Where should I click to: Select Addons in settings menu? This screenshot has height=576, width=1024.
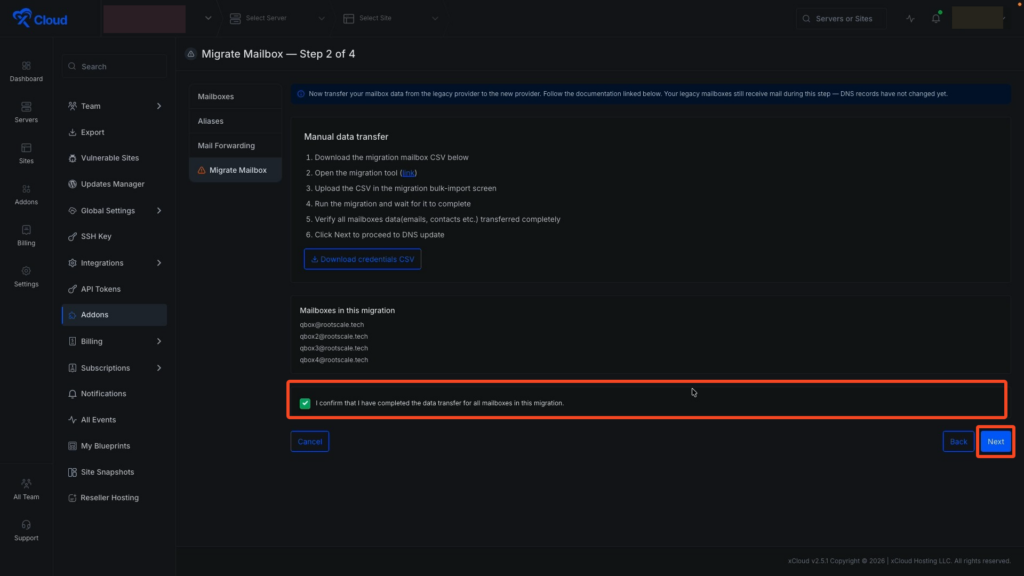(x=114, y=315)
